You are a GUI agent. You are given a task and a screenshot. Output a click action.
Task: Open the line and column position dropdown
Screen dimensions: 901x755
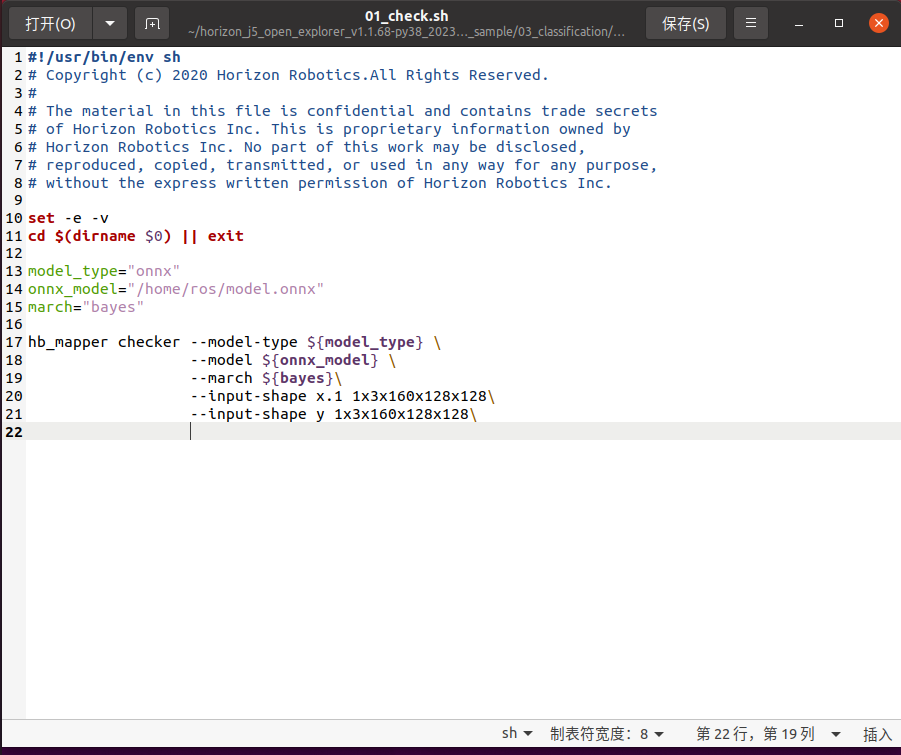(x=768, y=734)
